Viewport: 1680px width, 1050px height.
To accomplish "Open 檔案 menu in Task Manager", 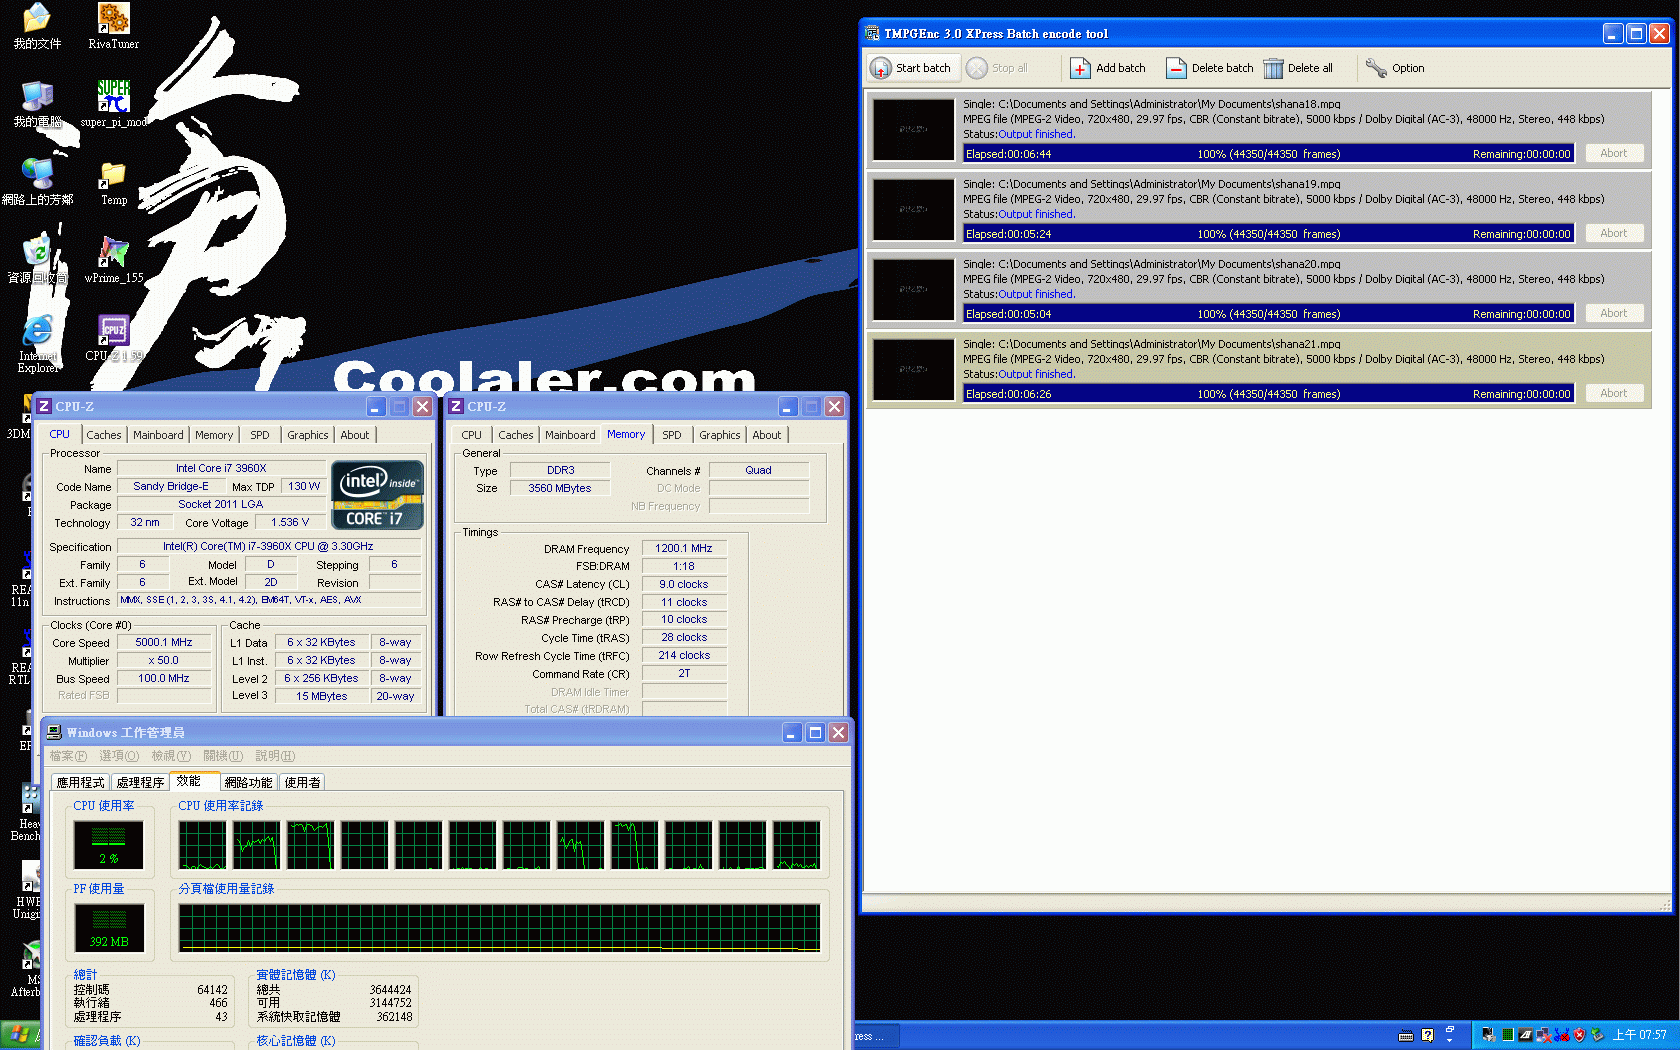I will click(68, 756).
